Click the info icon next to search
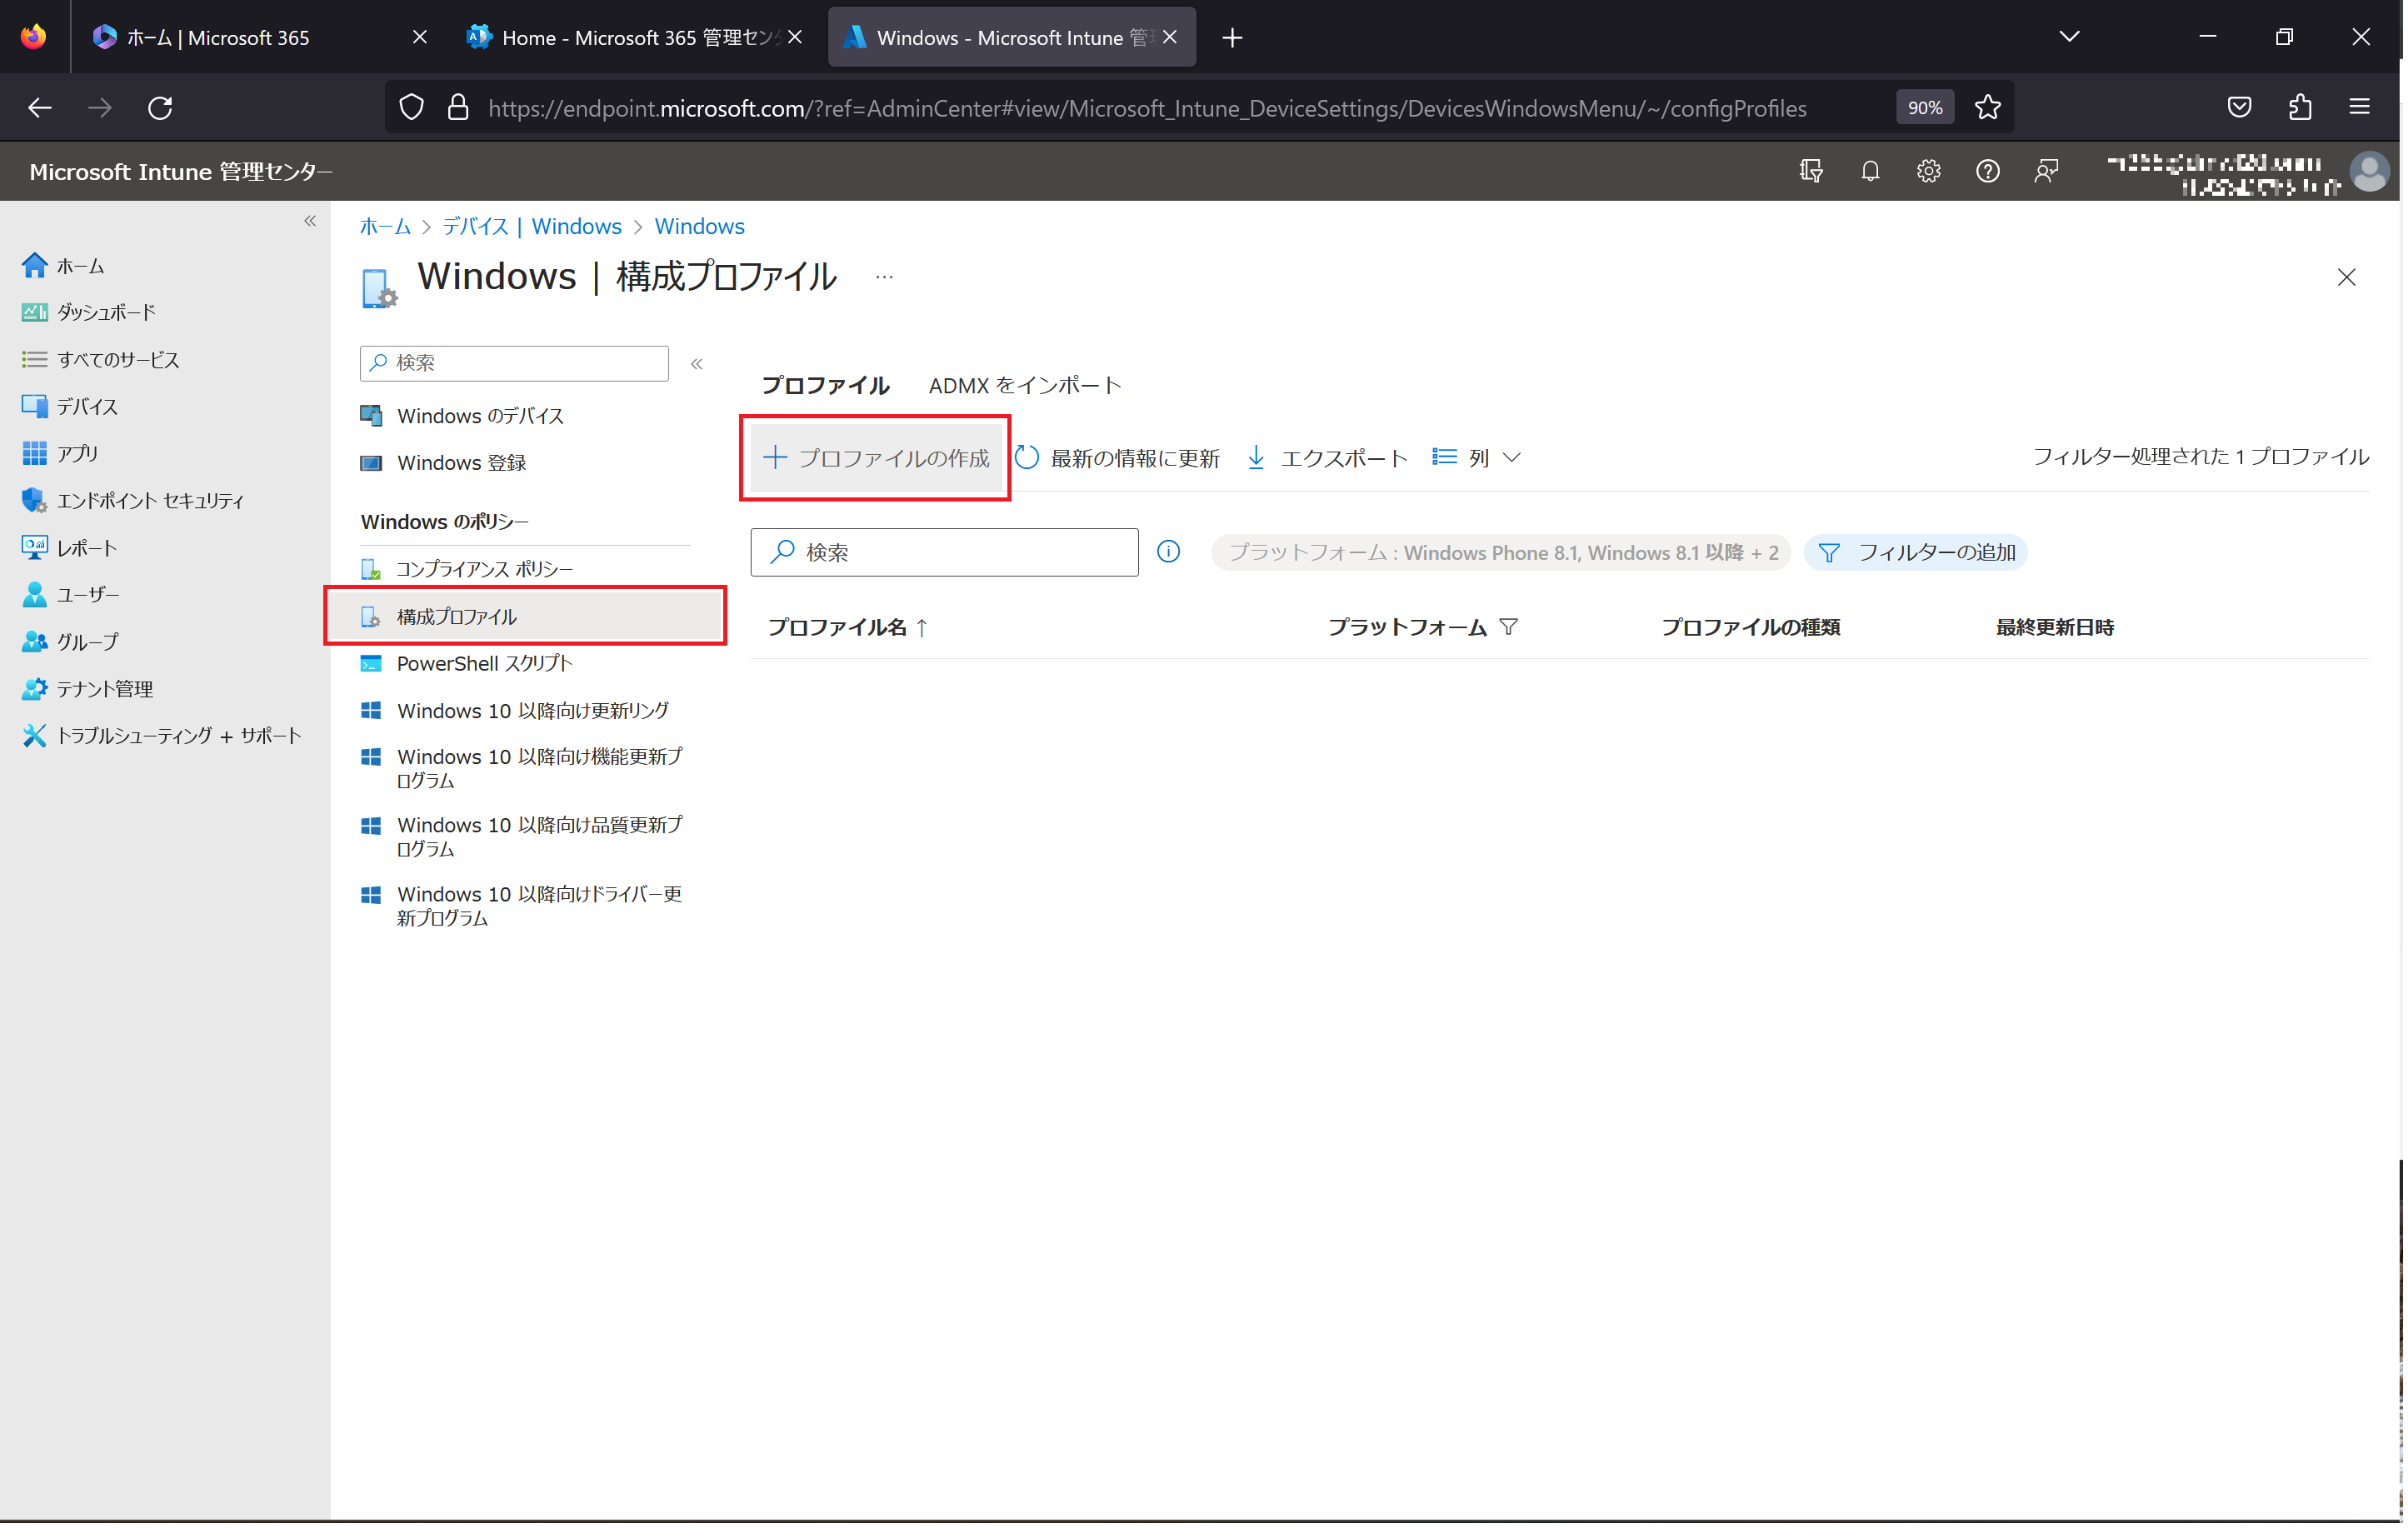This screenshot has width=2408, height=1528. 1170,552
